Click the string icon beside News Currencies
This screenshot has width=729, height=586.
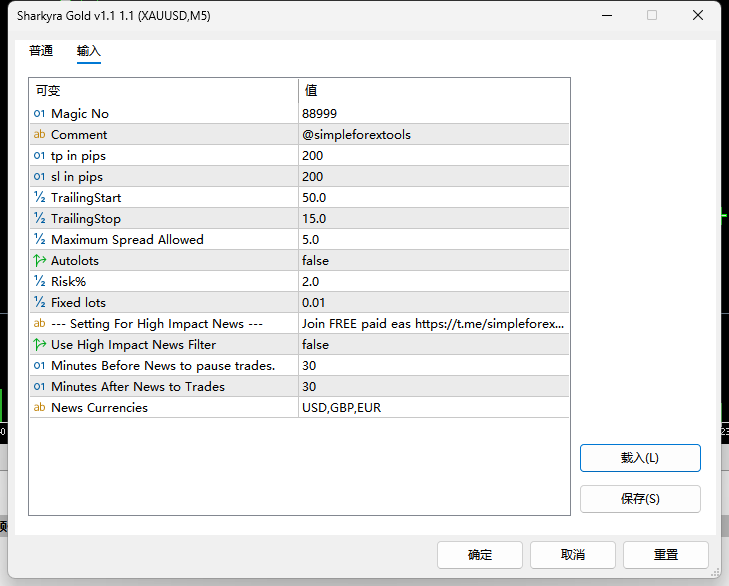[x=40, y=407]
